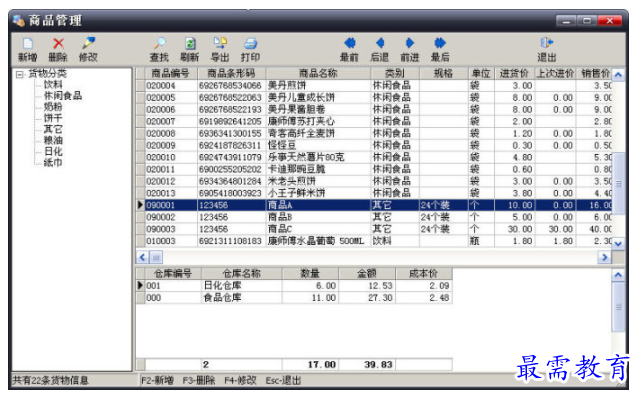
Task: Click the 成本价 column header
Action: [x=424, y=274]
